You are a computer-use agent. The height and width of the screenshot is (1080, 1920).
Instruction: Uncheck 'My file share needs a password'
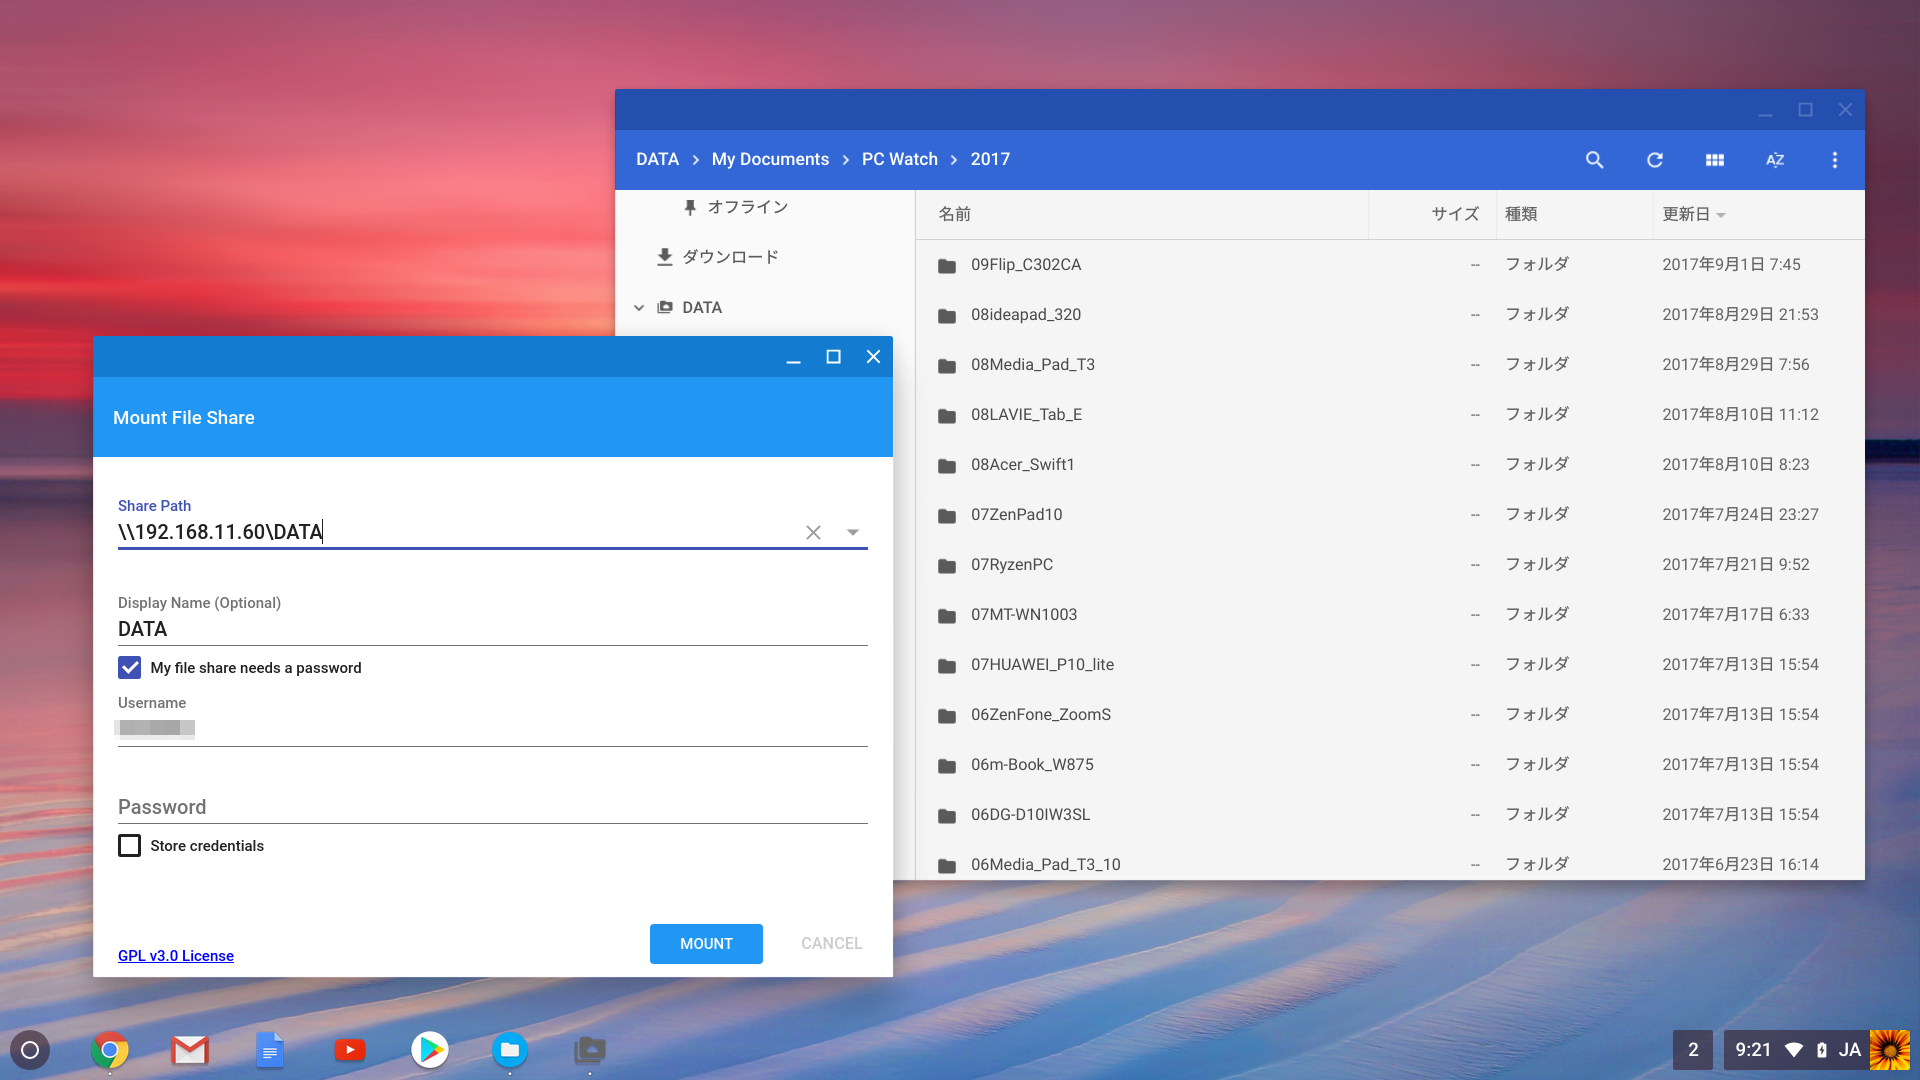130,668
